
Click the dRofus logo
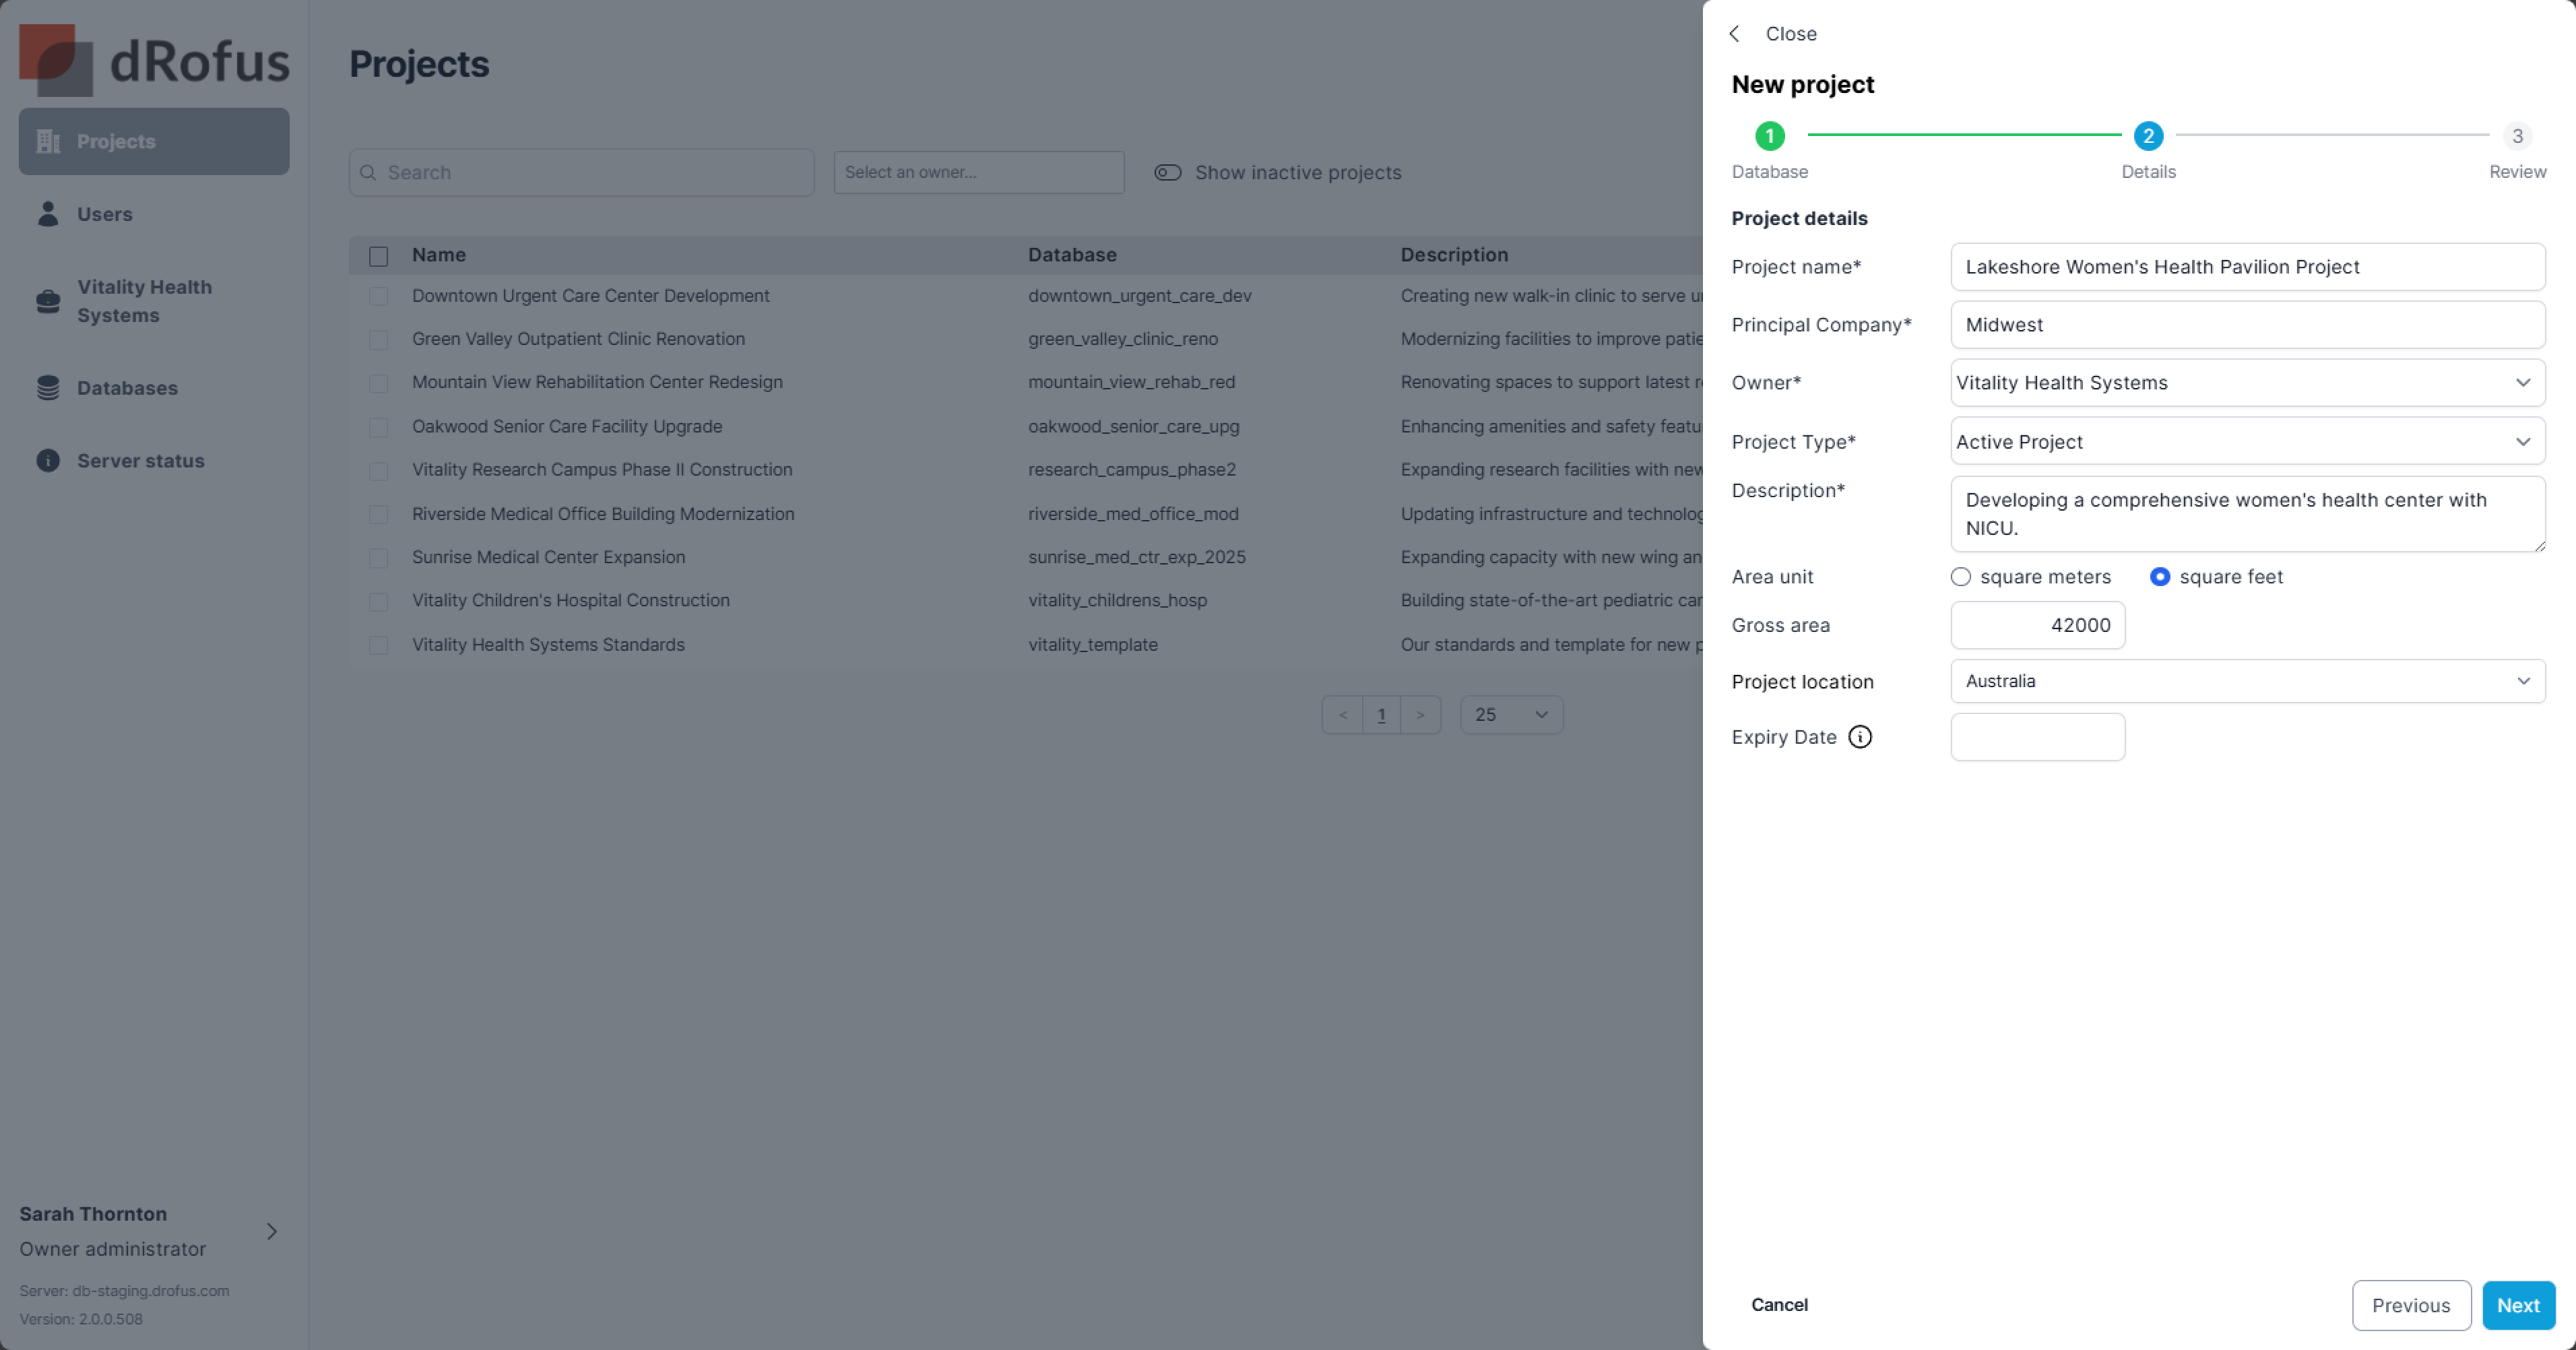154,60
